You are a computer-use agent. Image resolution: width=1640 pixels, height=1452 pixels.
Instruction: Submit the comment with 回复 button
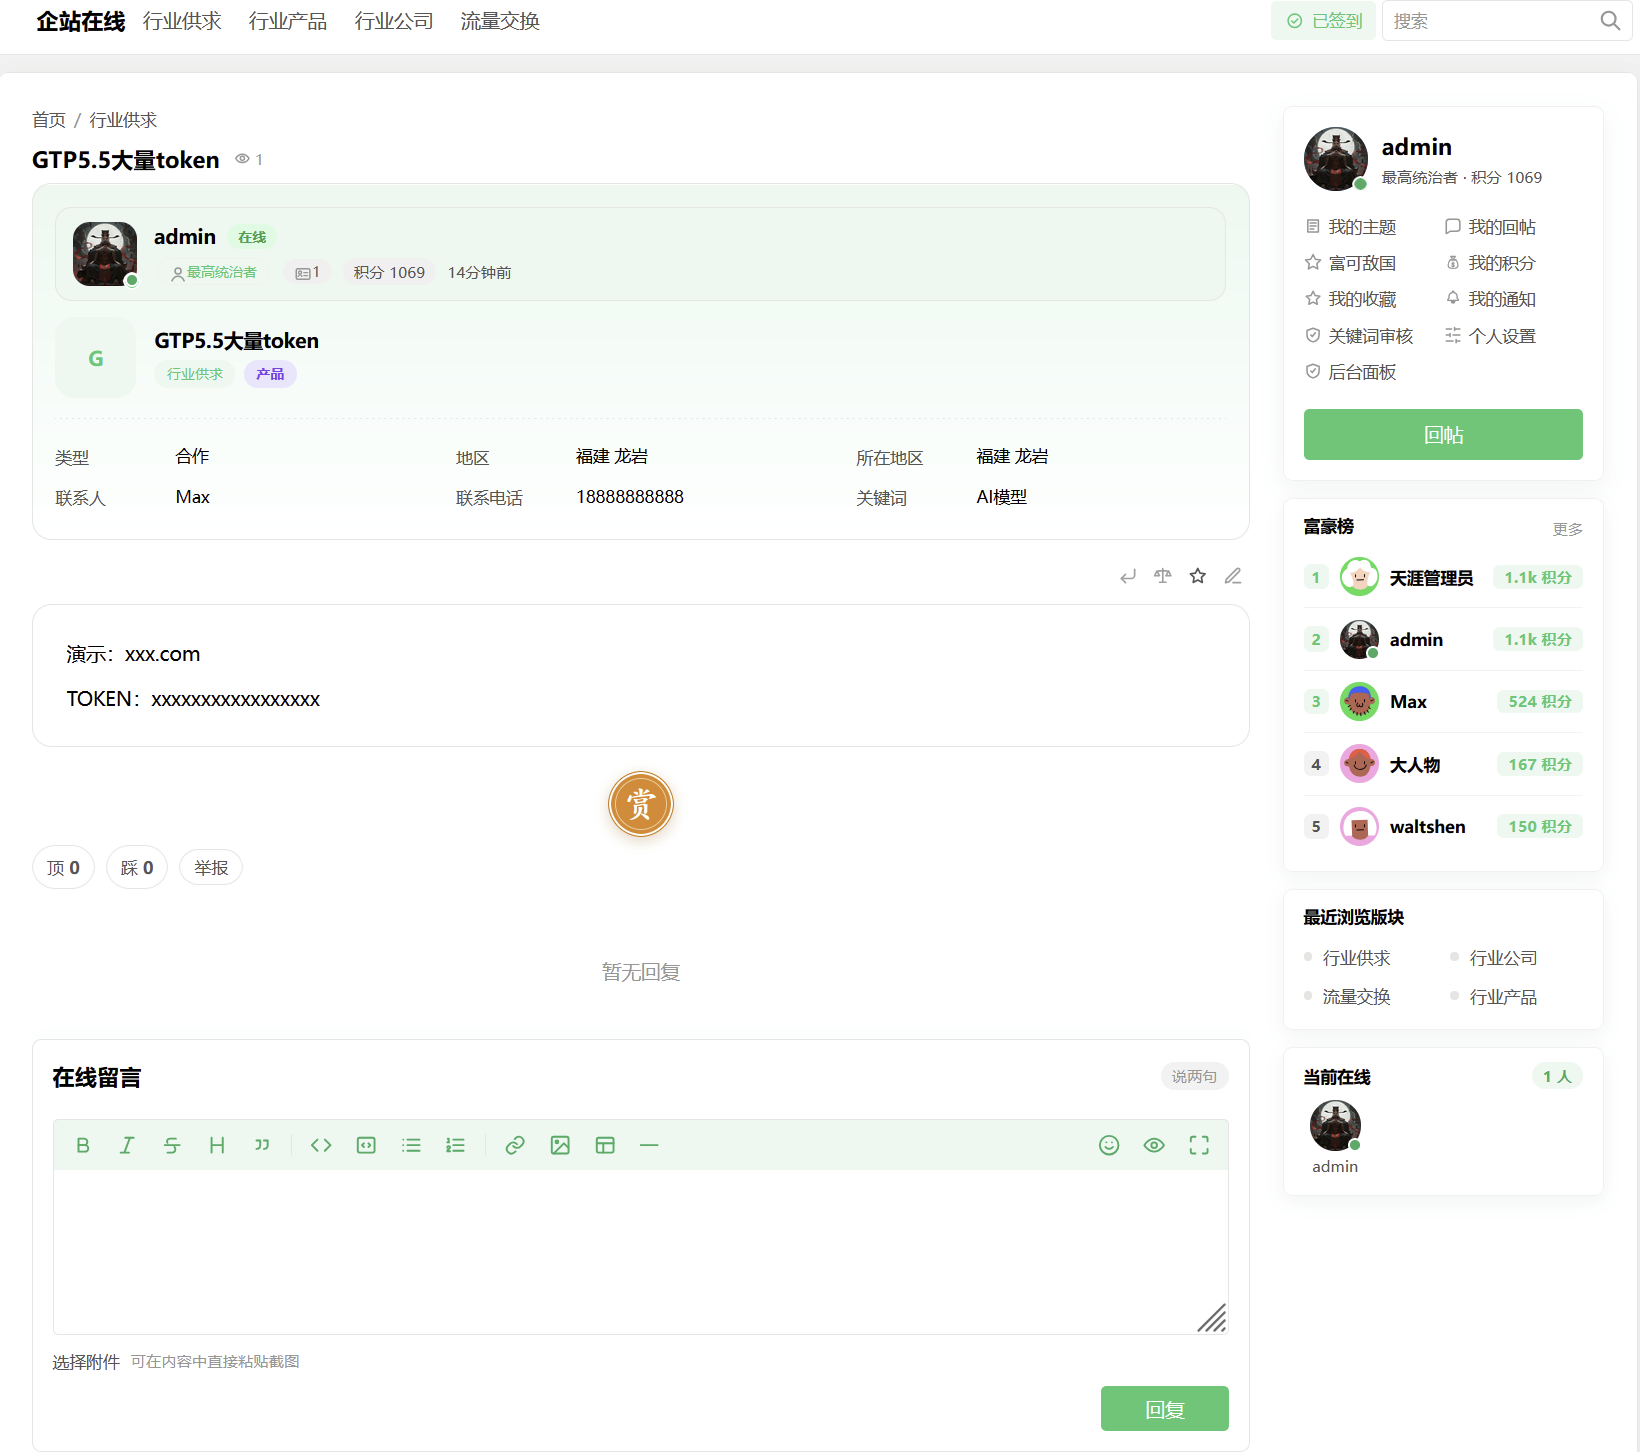[x=1165, y=1409]
